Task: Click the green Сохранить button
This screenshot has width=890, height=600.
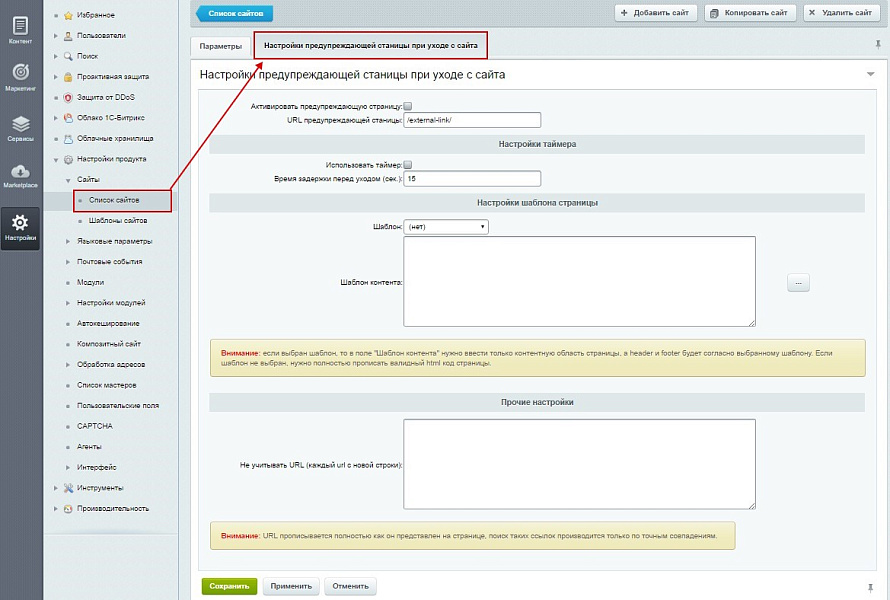Action: tap(229, 586)
